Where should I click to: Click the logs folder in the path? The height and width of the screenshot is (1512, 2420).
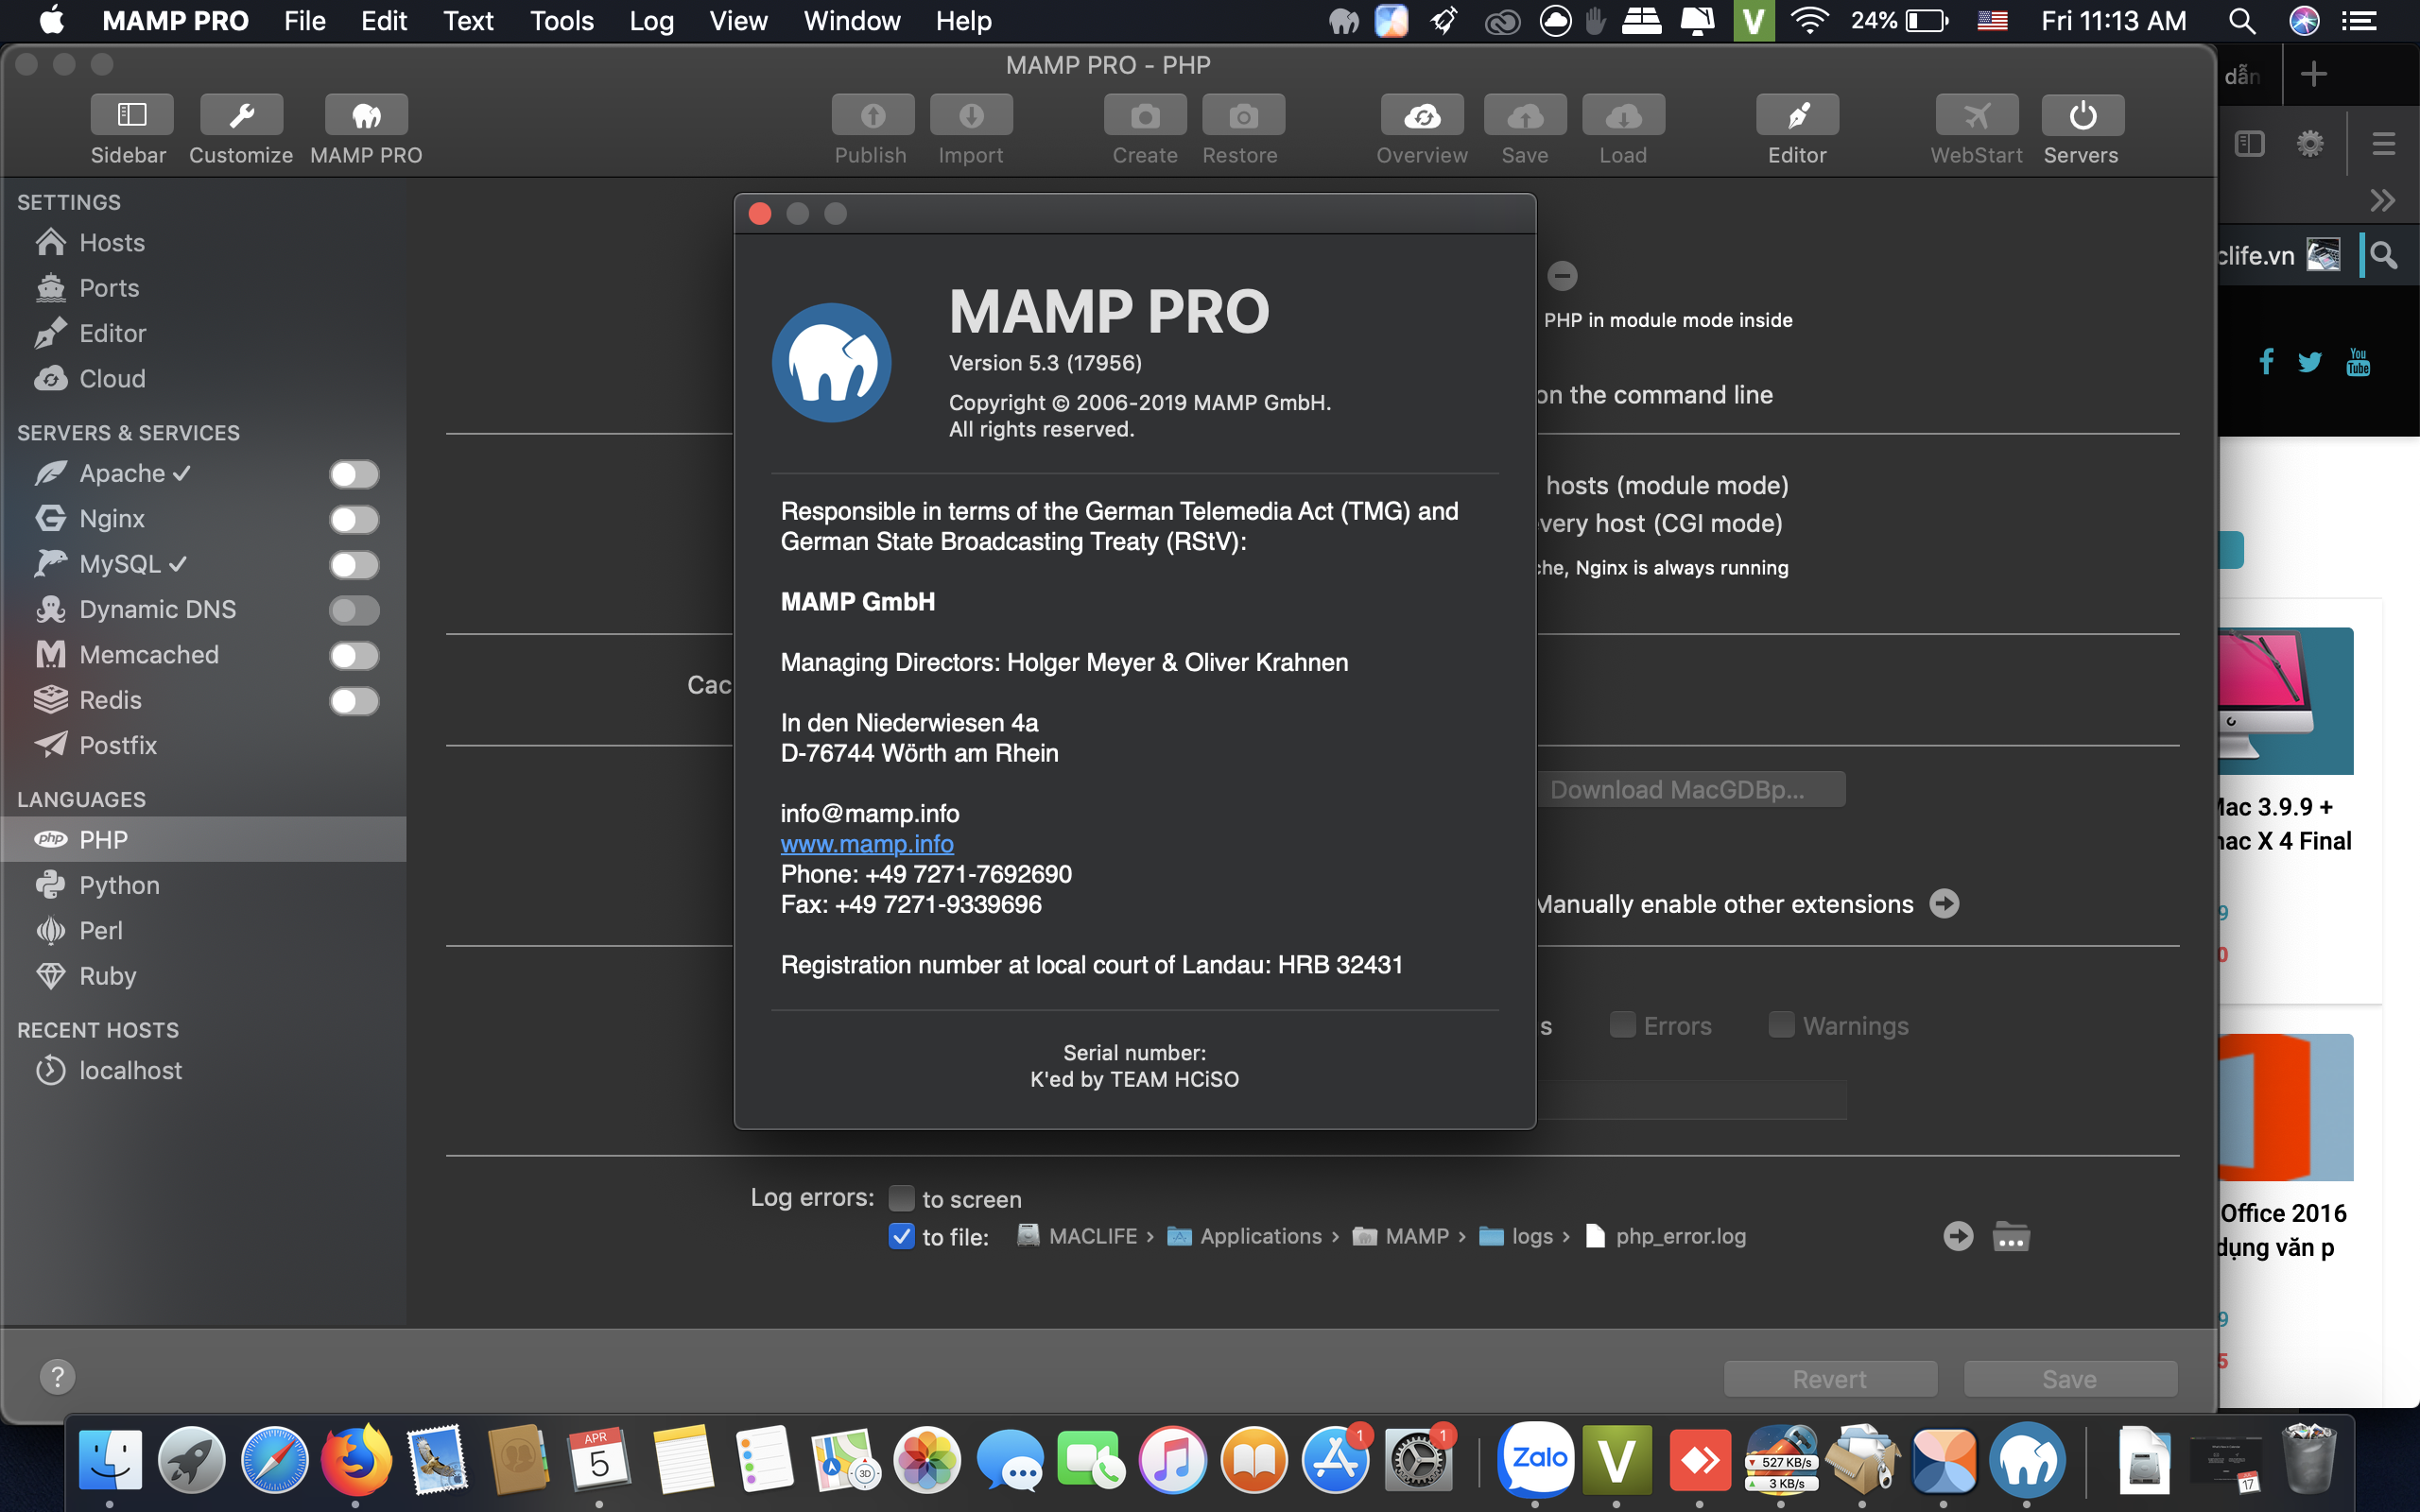pos(1515,1236)
